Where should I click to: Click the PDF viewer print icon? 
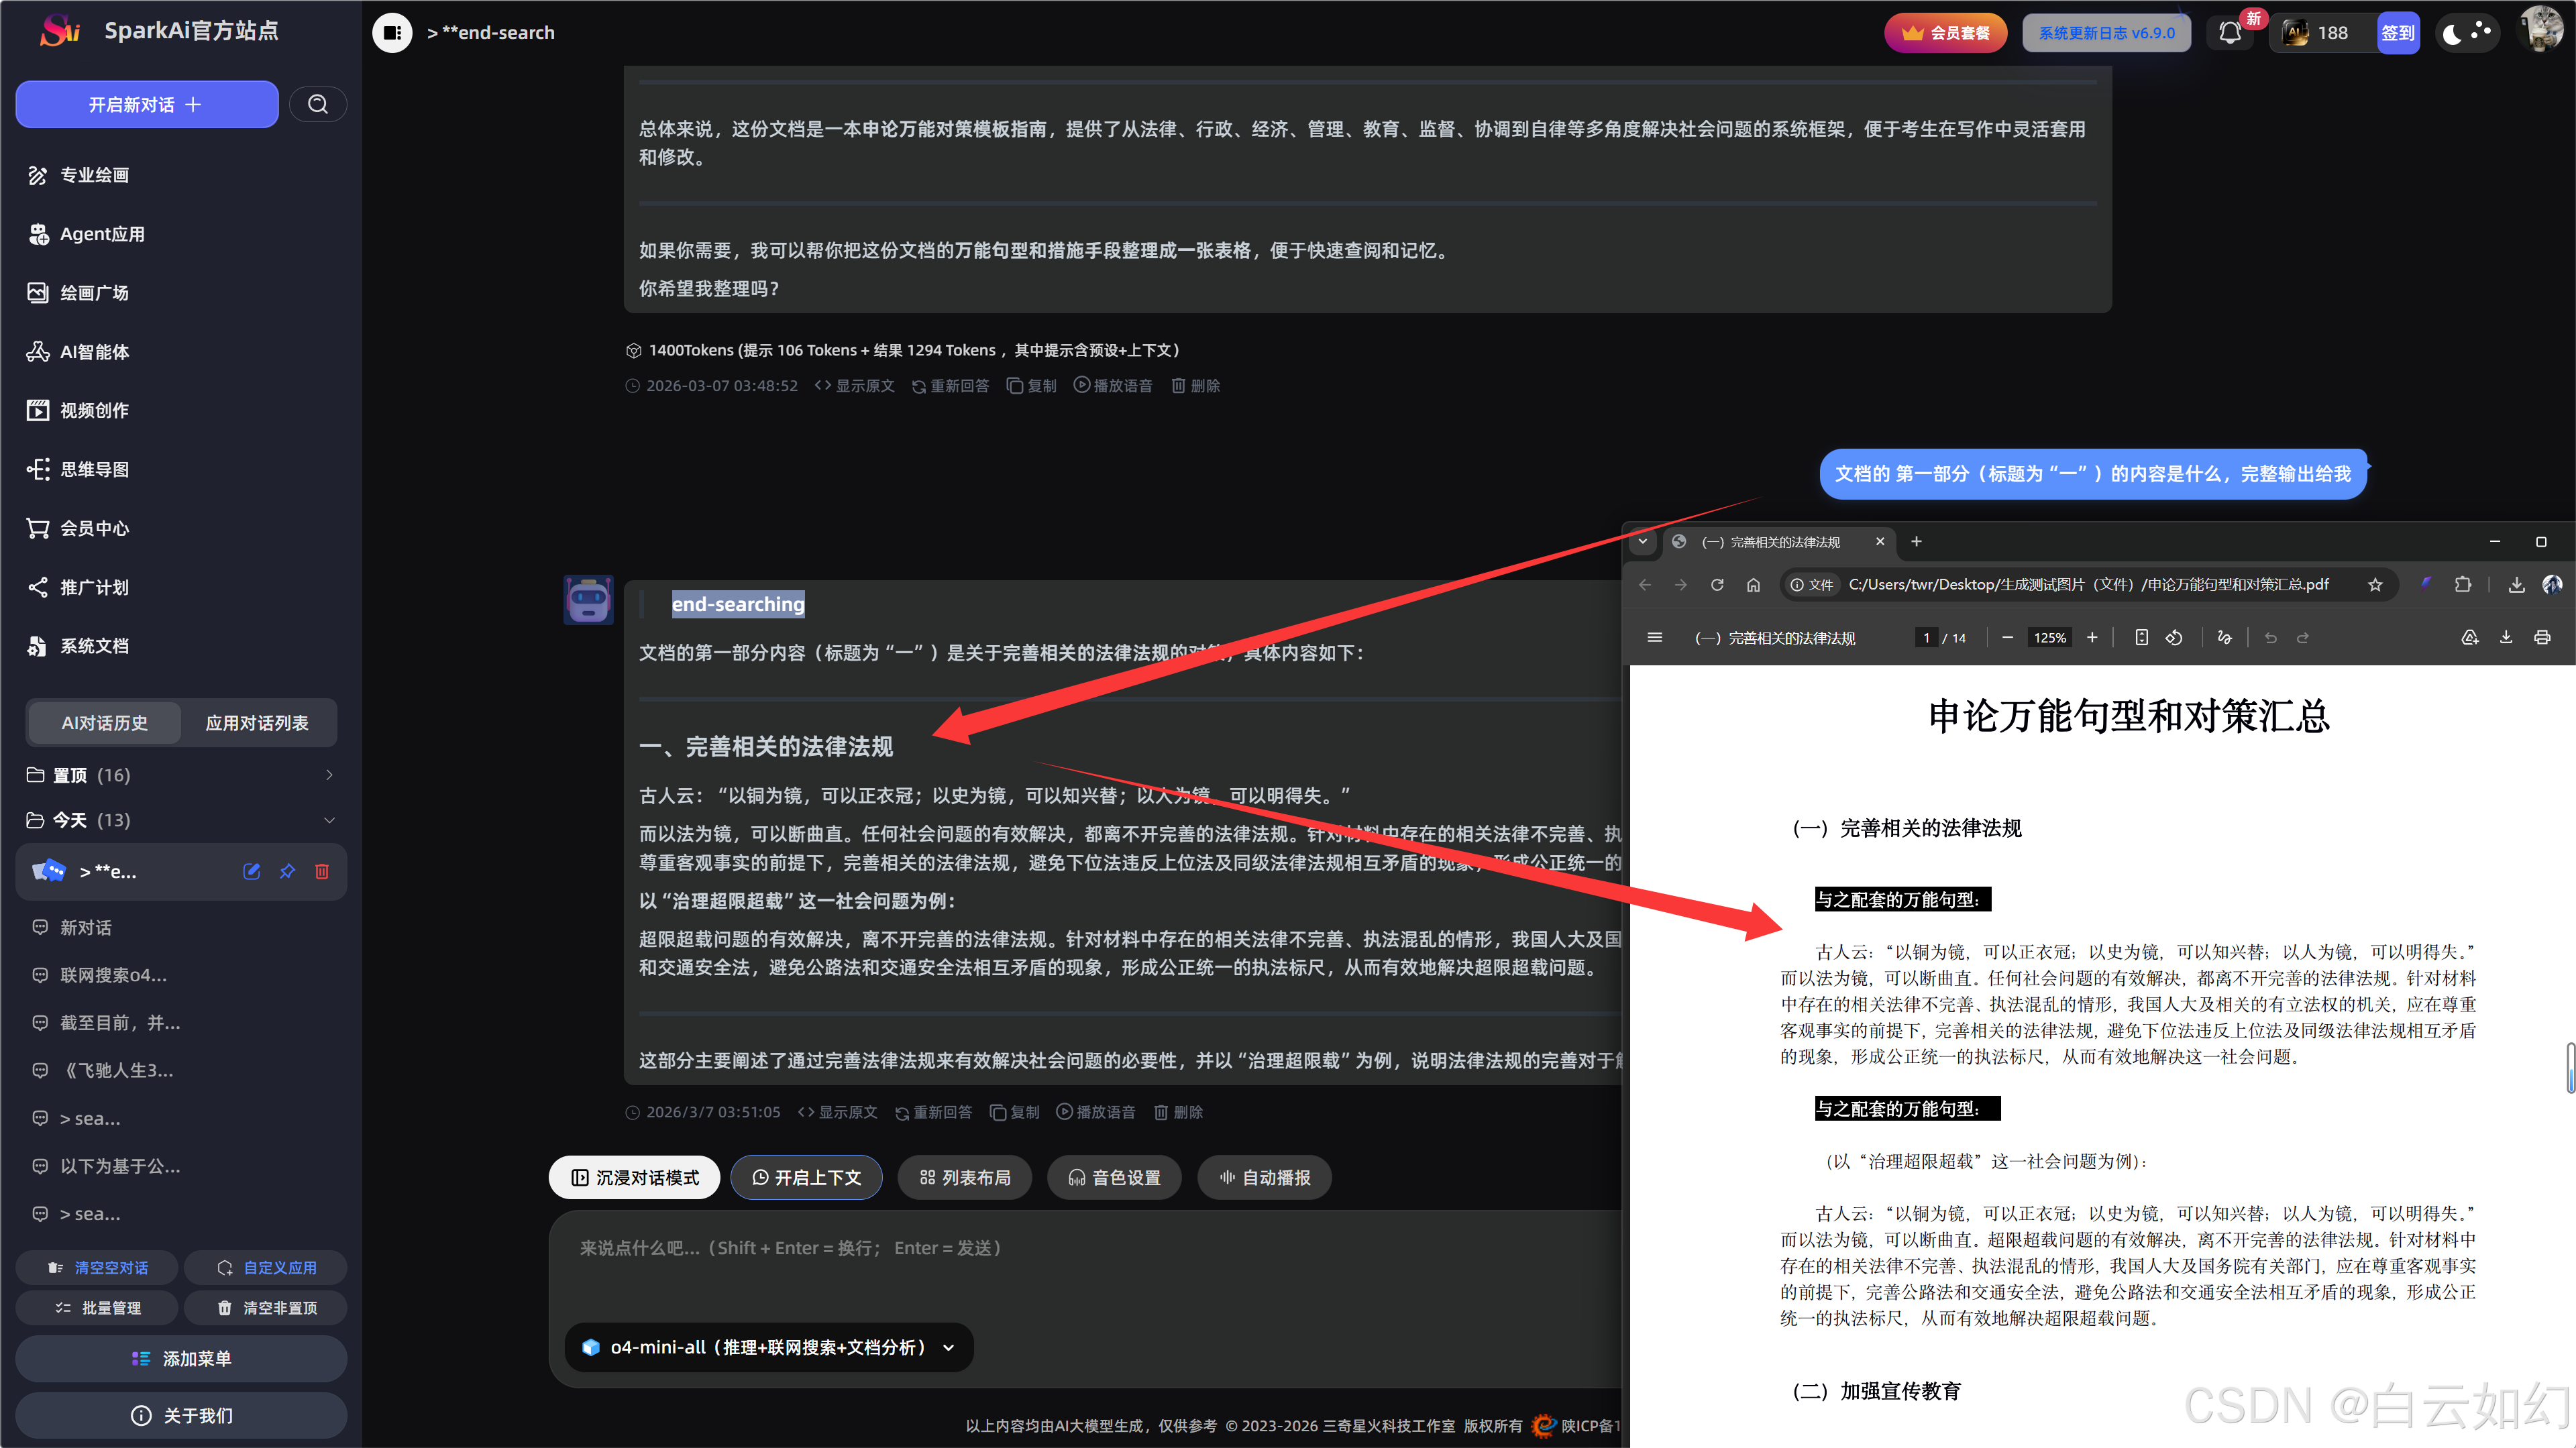click(x=2541, y=637)
